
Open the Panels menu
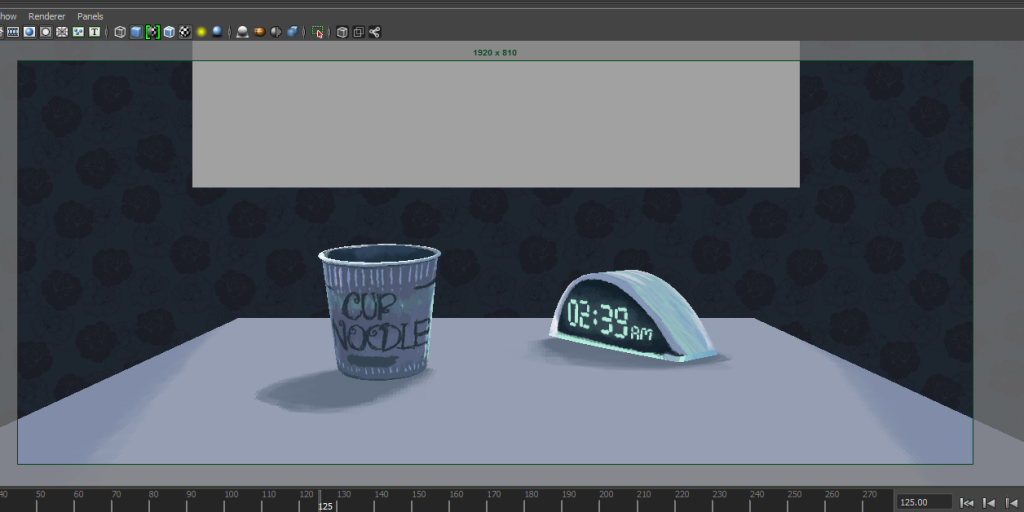click(90, 16)
